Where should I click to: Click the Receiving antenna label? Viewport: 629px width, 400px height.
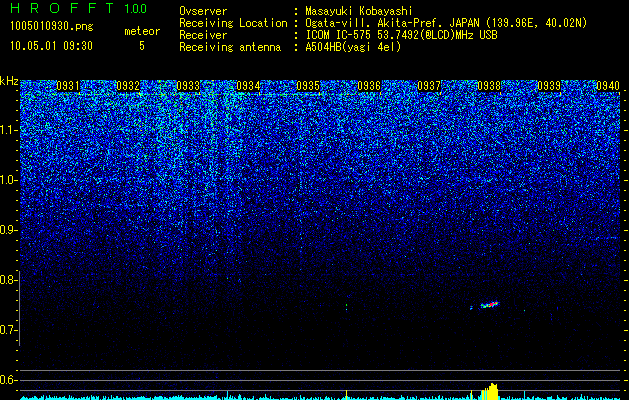(x=230, y=47)
